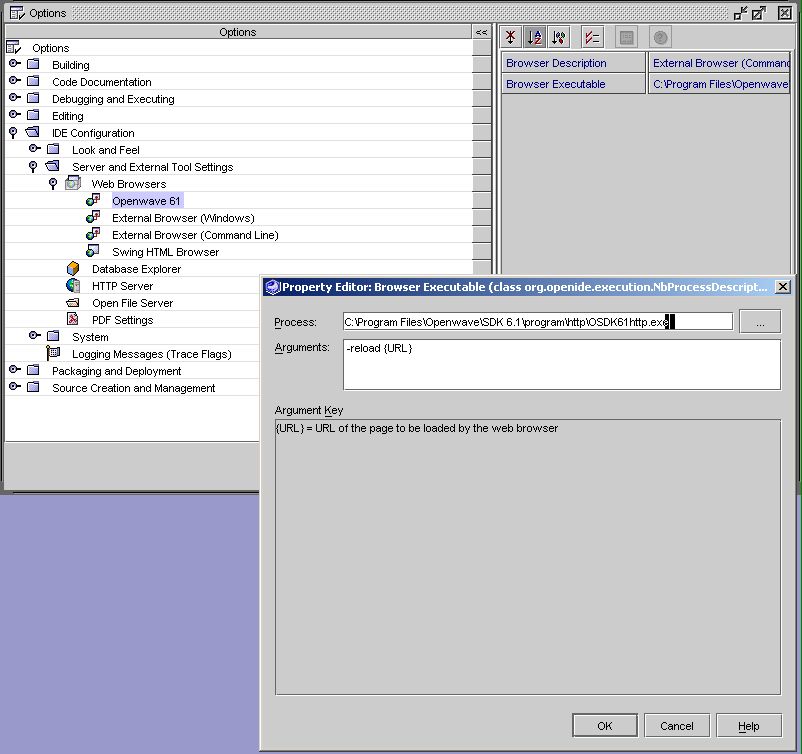Select the HTTP Server item

(122, 286)
